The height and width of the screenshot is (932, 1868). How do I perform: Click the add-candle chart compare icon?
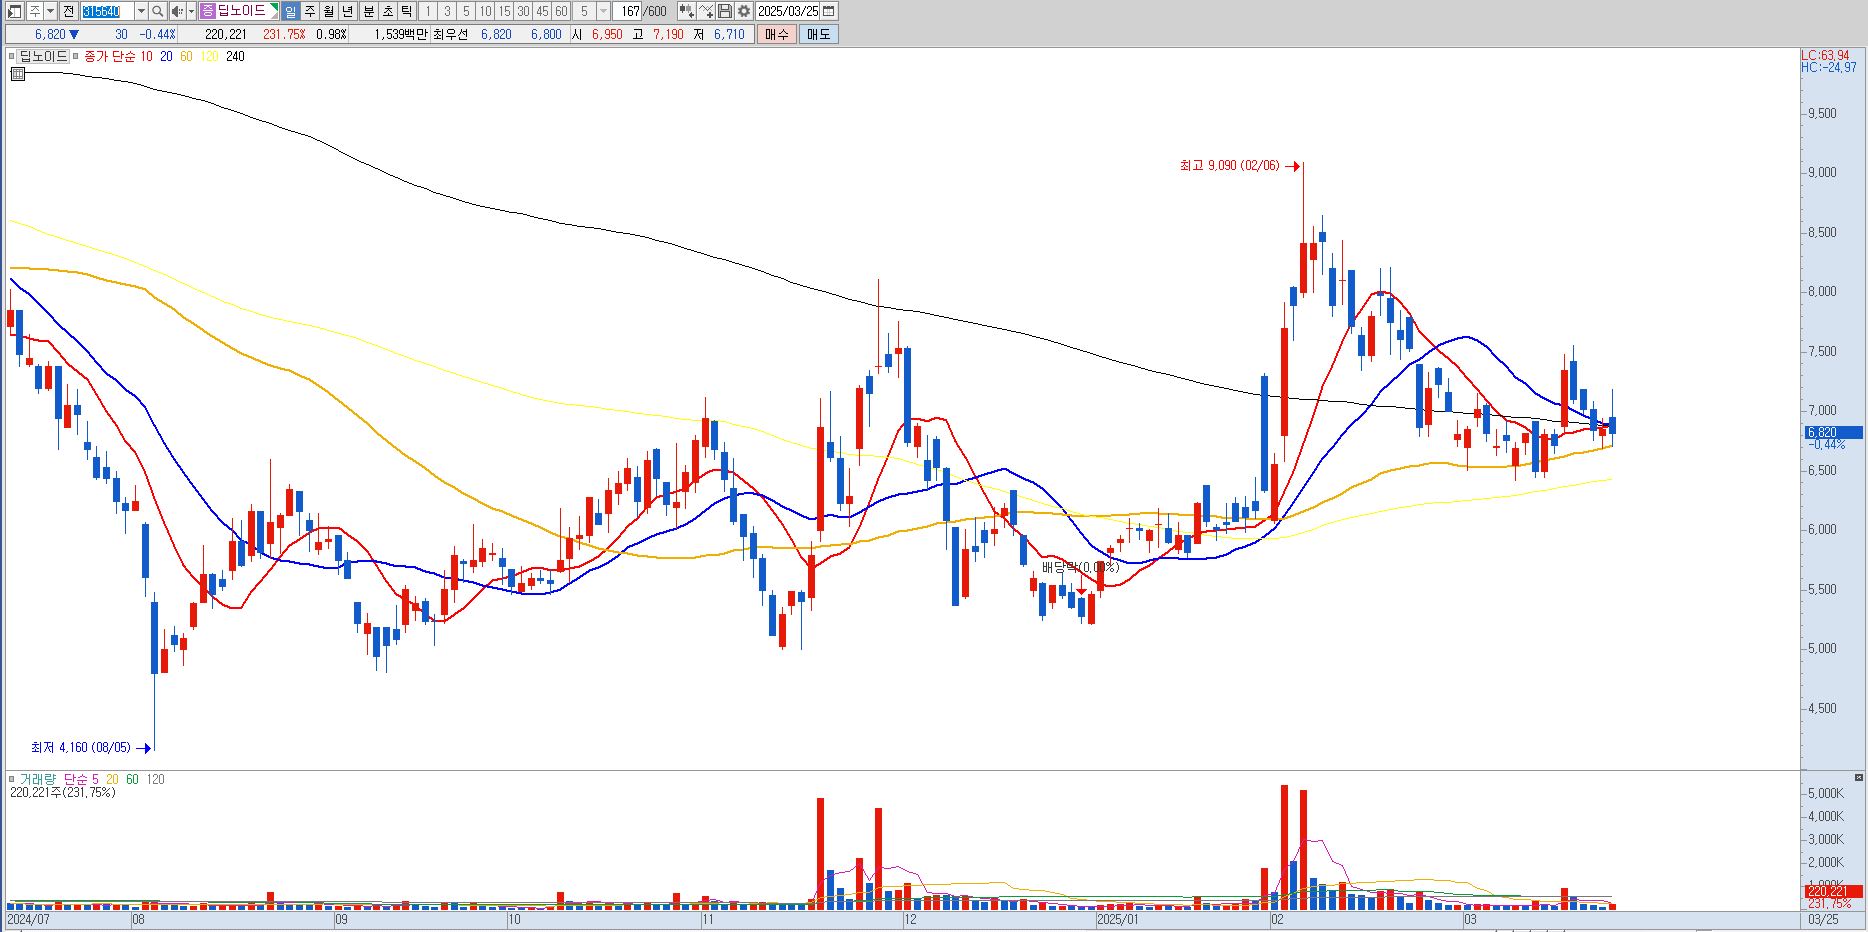pos(687,11)
